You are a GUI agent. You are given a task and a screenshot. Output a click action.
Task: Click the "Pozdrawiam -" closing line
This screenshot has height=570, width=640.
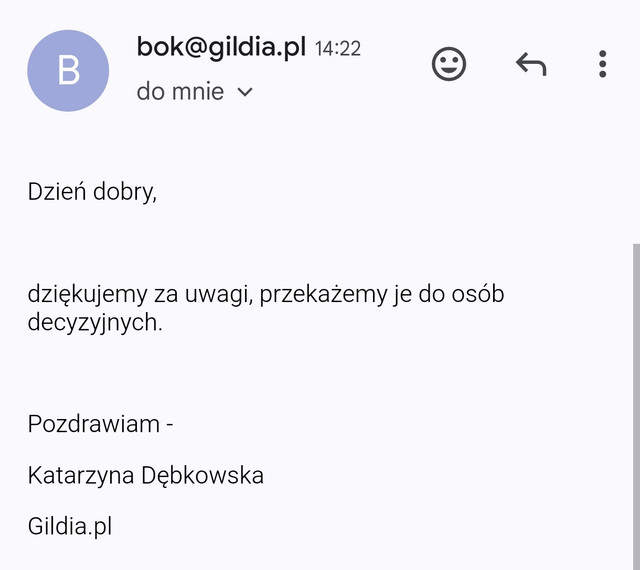click(101, 423)
